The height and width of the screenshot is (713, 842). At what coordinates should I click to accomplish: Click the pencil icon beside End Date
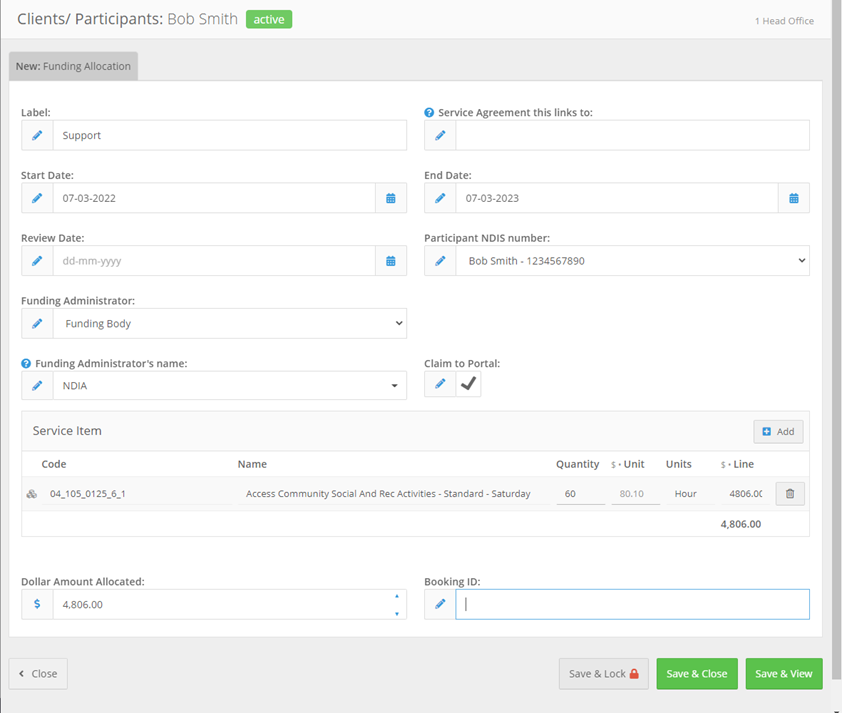[x=440, y=198]
